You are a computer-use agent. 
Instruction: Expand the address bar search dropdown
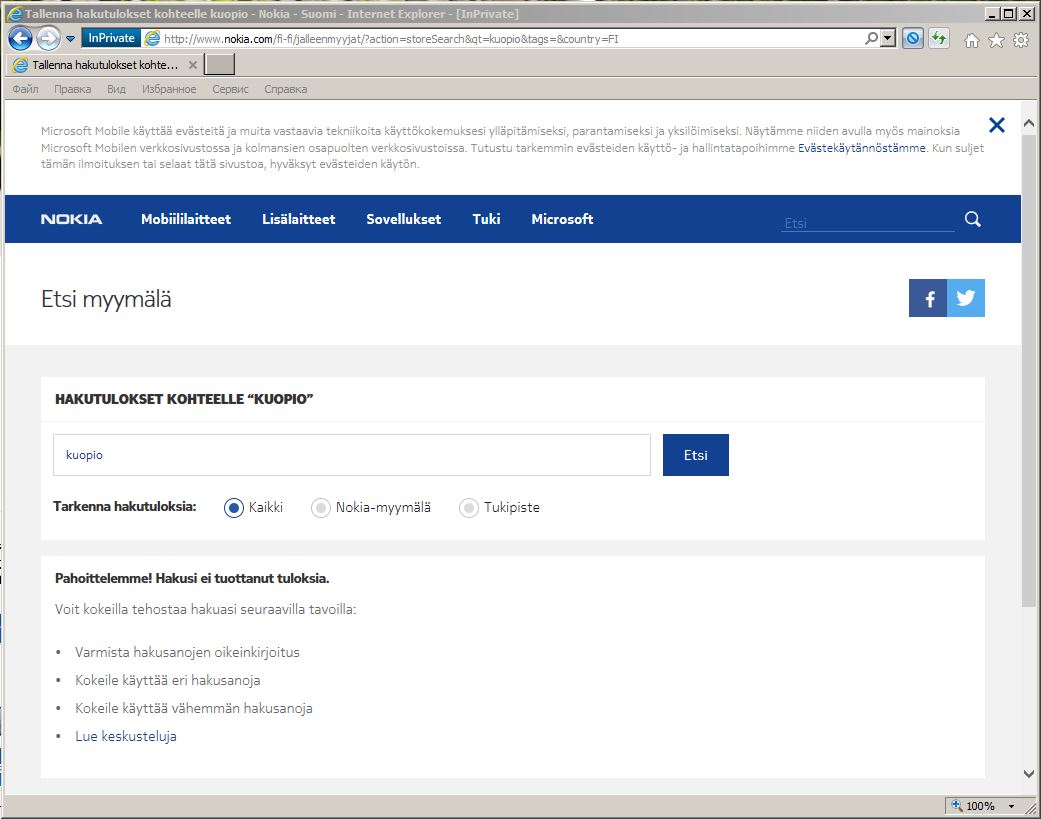888,39
